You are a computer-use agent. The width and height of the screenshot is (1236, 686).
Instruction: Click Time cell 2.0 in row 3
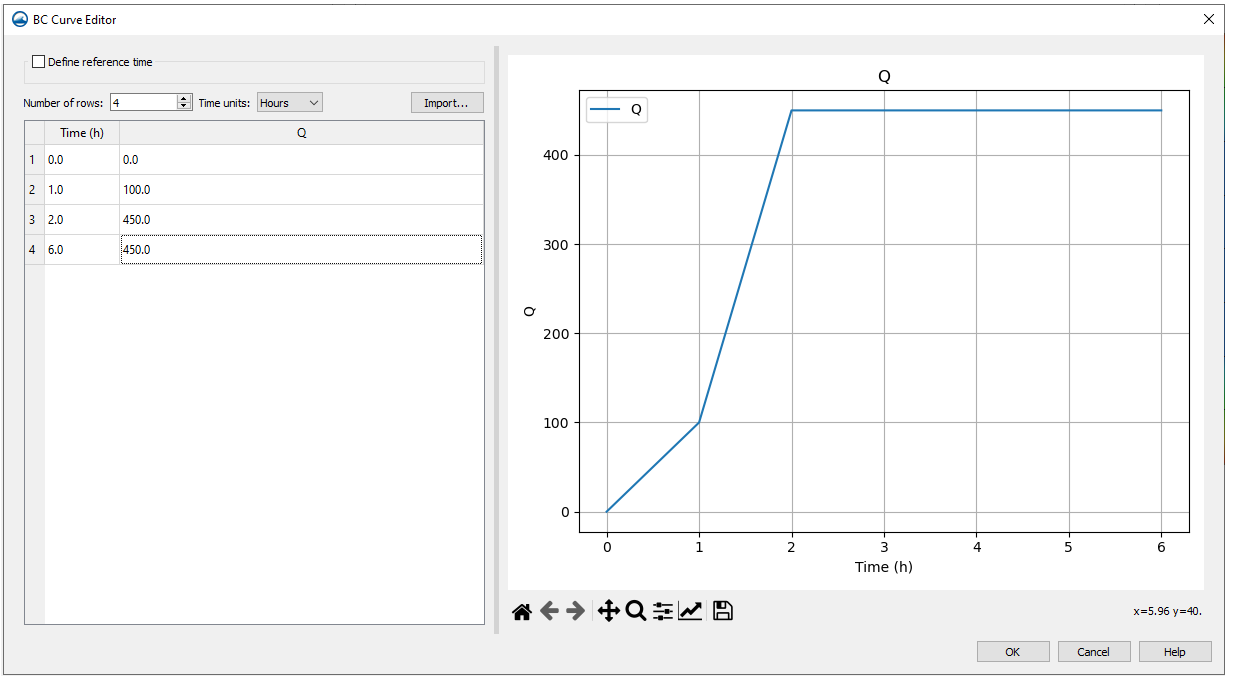pyautogui.click(x=82, y=220)
